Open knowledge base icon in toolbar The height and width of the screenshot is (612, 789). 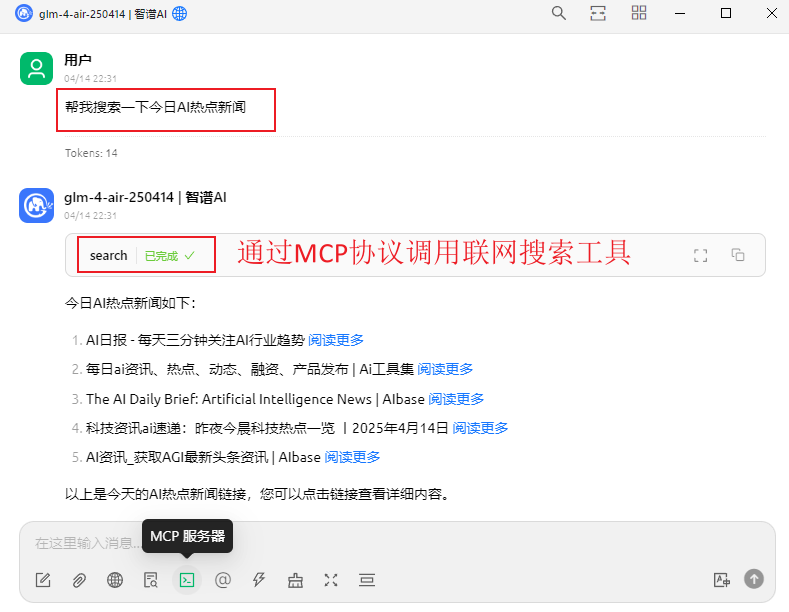pyautogui.click(x=151, y=580)
